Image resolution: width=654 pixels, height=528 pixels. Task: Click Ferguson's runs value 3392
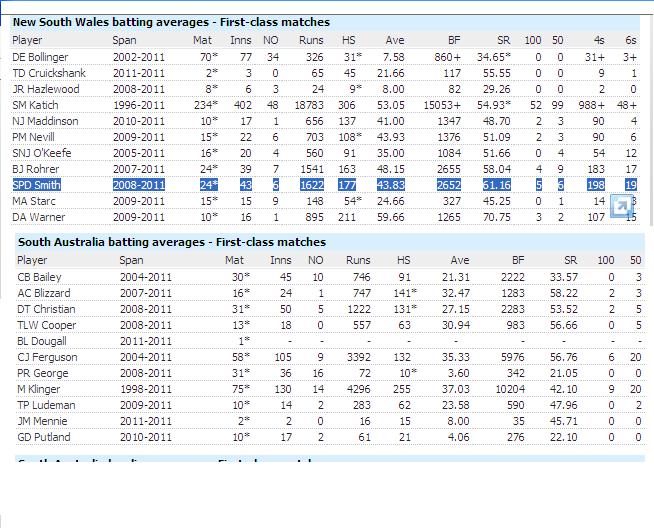[359, 357]
